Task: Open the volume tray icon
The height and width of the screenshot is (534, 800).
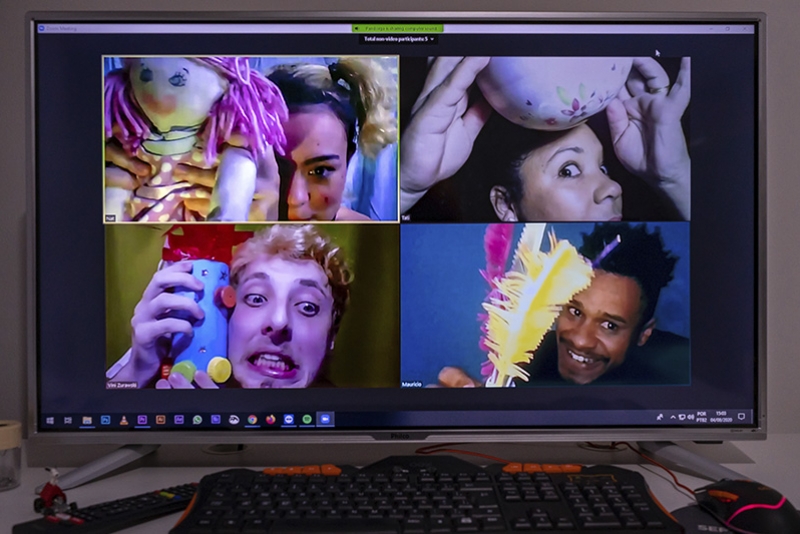Action: 690,417
